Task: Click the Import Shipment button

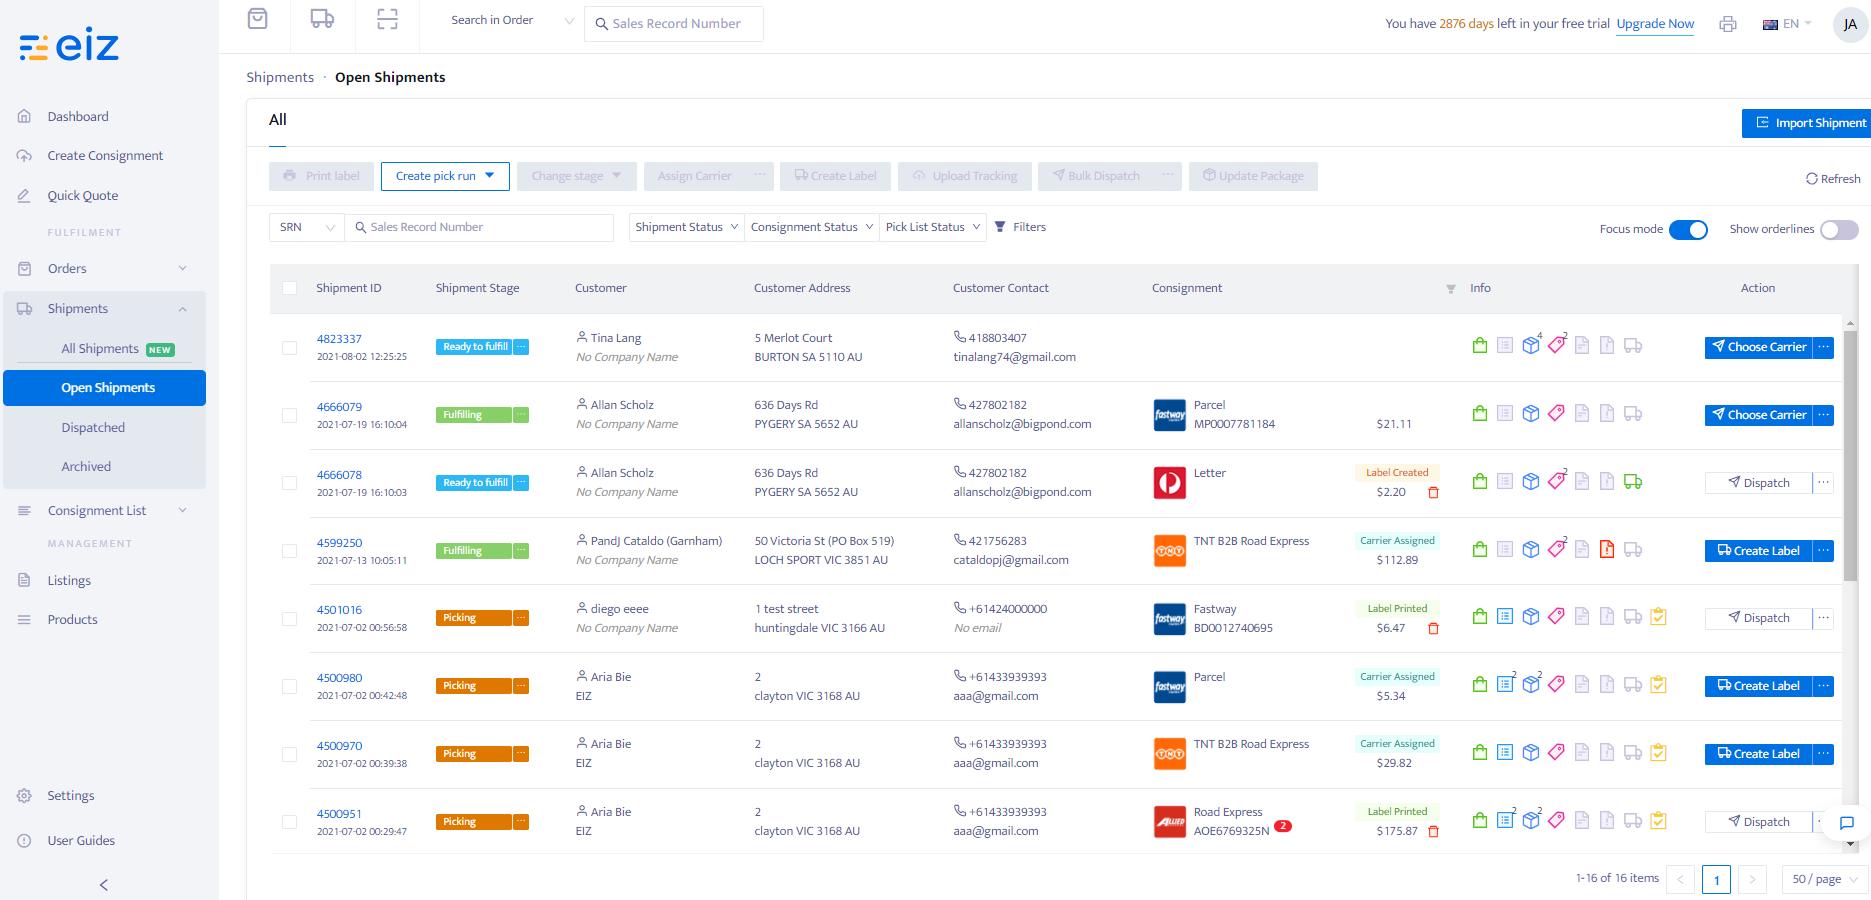Action: [x=1807, y=123]
